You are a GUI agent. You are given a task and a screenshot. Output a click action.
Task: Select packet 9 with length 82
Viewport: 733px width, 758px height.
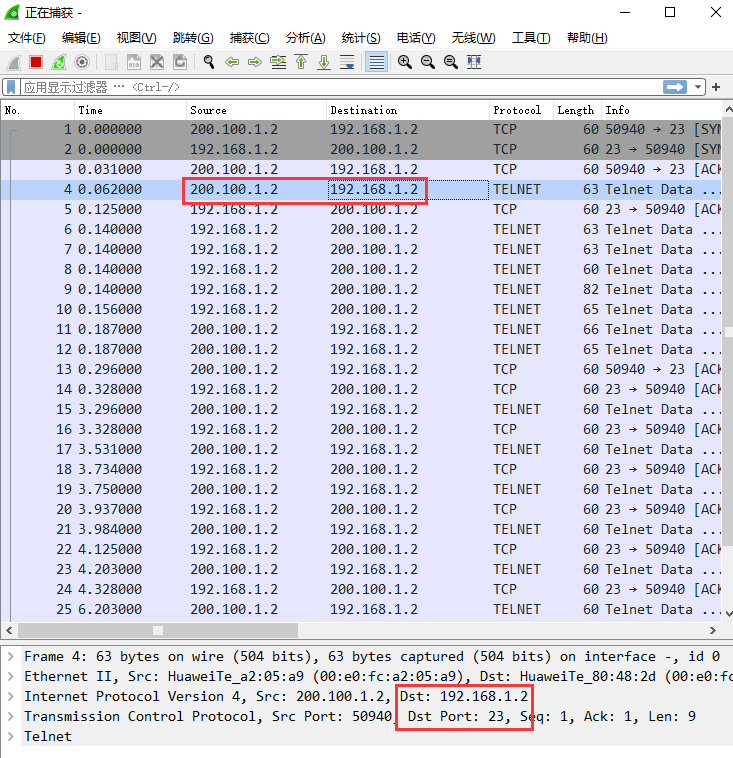(x=361, y=289)
